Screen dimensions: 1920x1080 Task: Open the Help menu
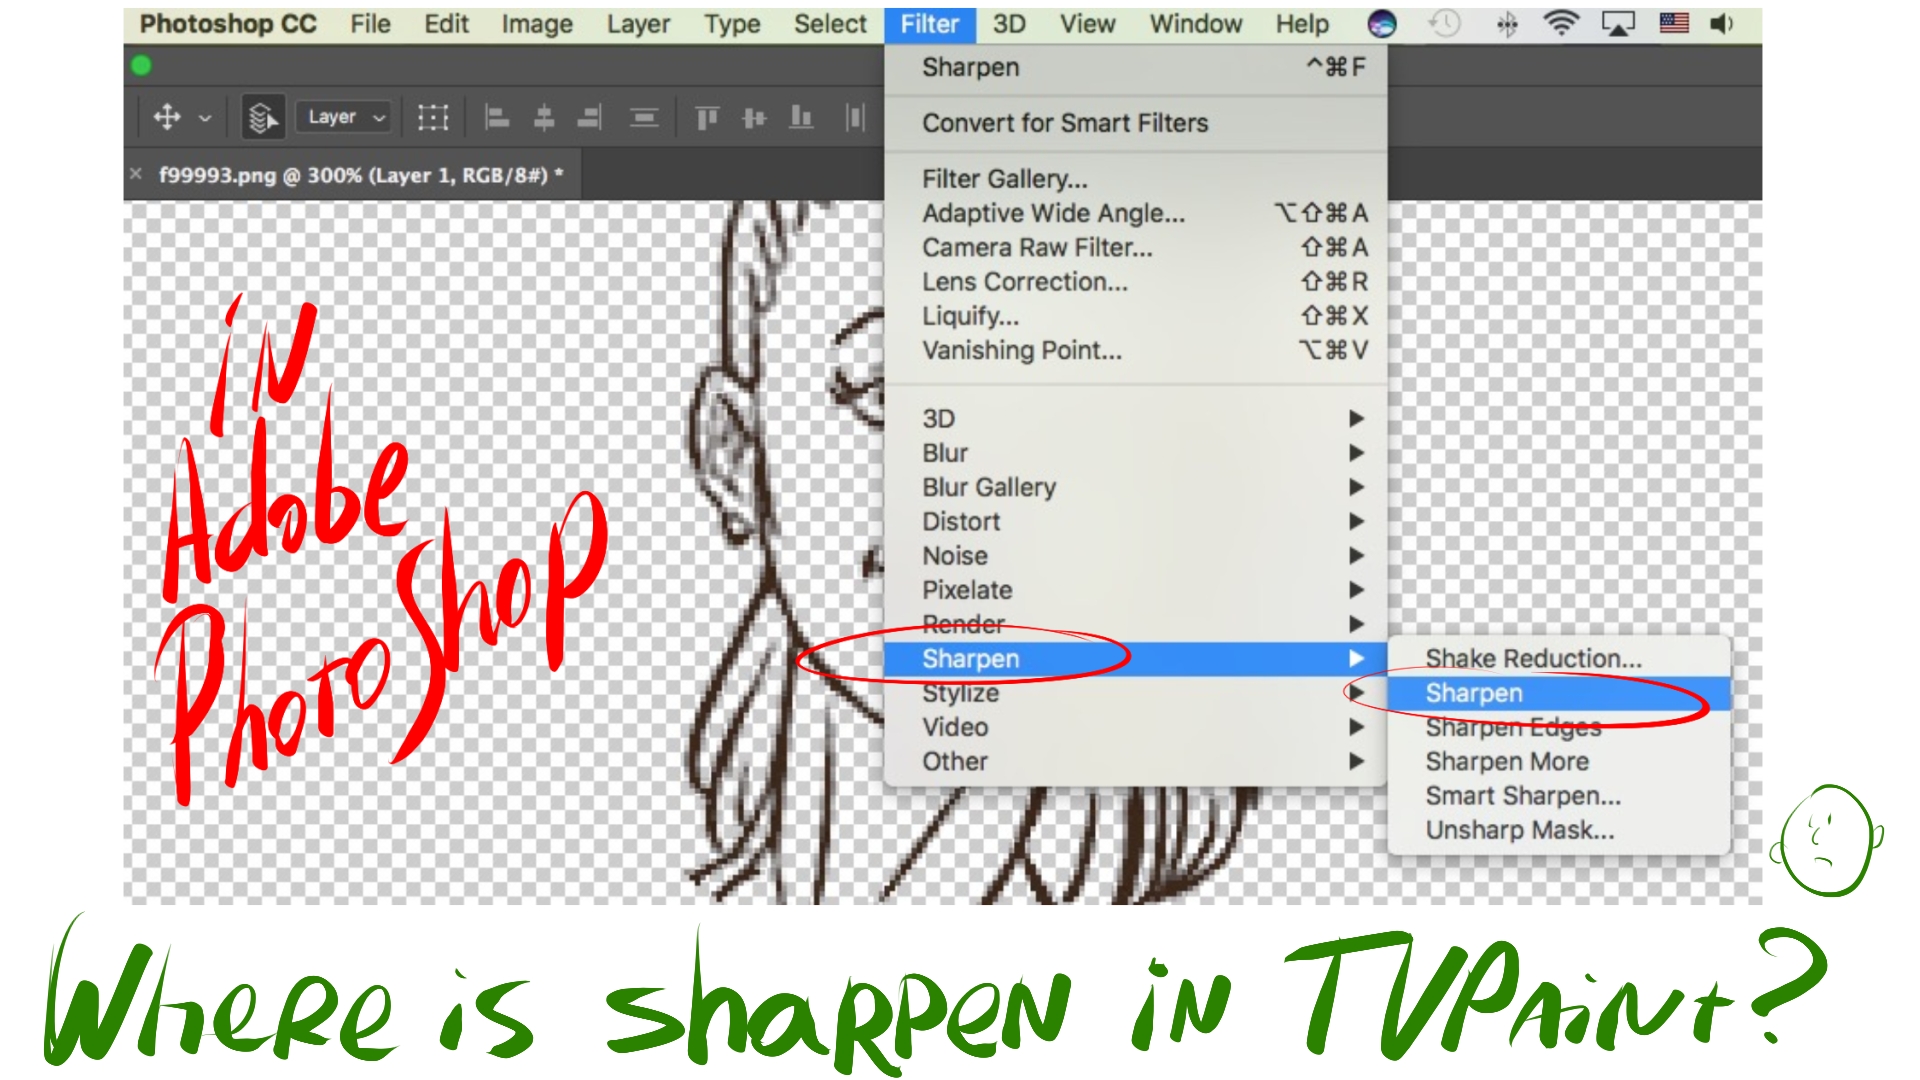click(1302, 24)
